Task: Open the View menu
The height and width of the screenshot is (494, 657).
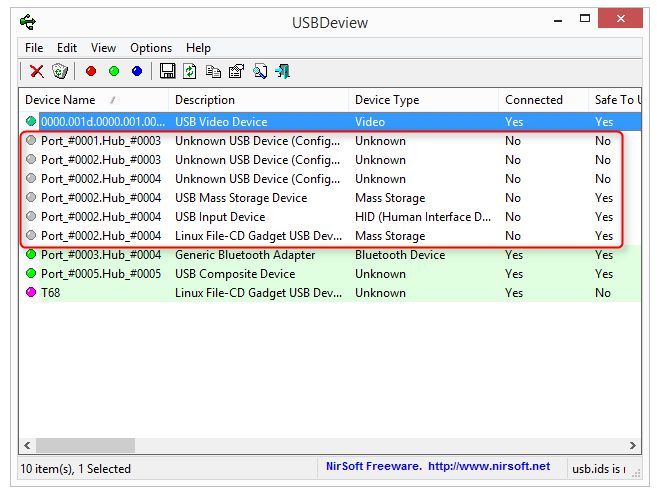Action: click(103, 48)
